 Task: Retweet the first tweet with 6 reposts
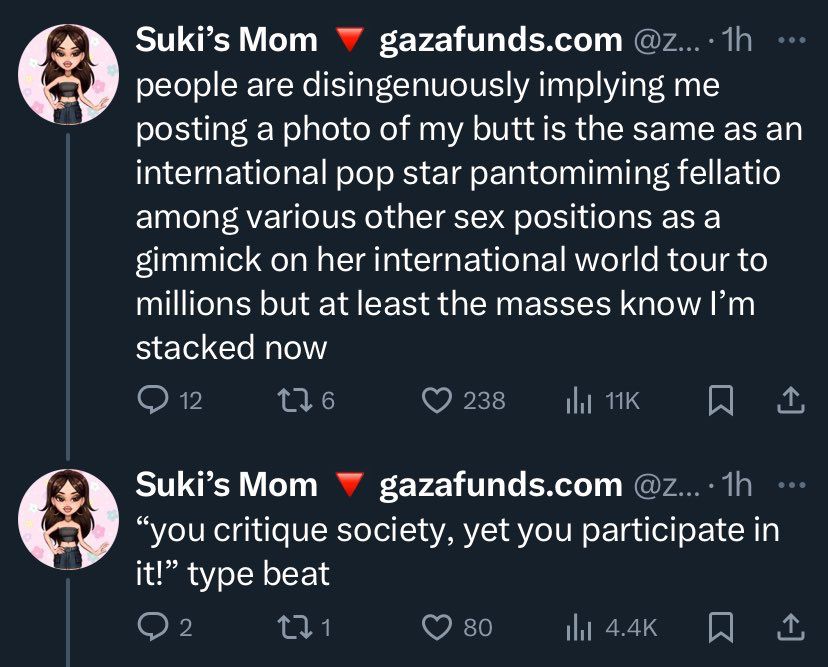pyautogui.click(x=285, y=401)
